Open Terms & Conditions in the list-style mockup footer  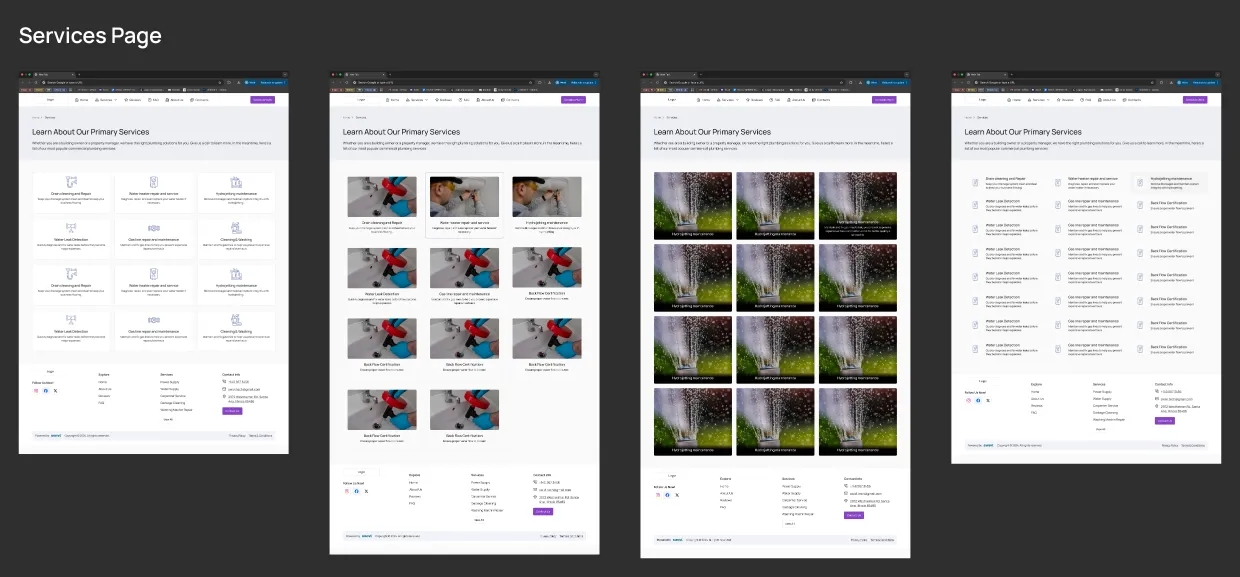point(1193,445)
